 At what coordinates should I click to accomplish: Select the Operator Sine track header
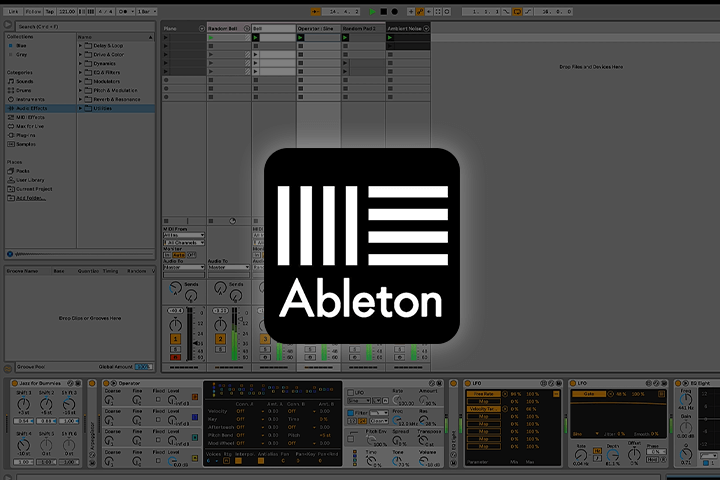tap(319, 28)
